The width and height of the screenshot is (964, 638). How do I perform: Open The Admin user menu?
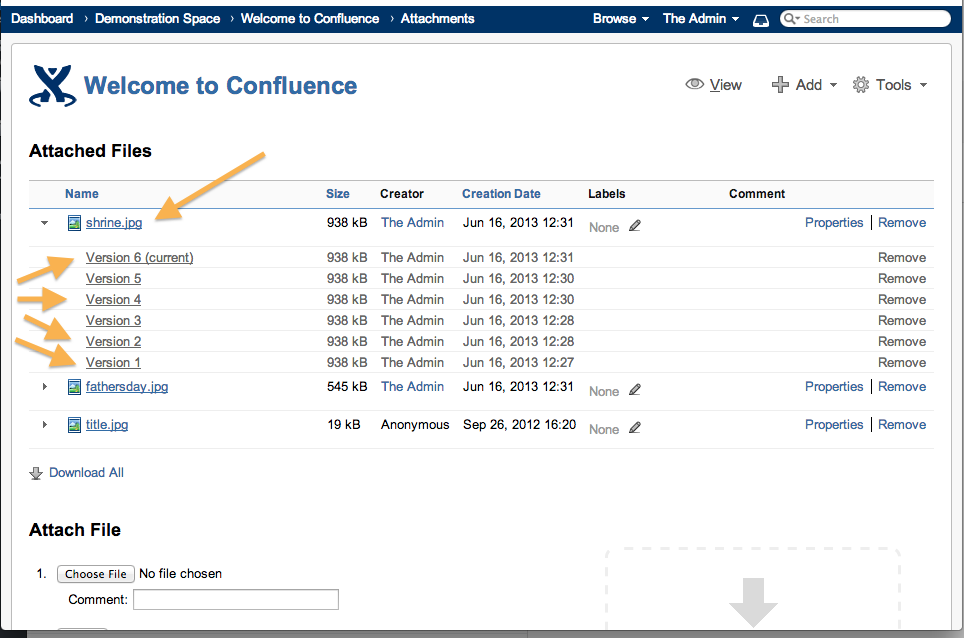pos(700,19)
